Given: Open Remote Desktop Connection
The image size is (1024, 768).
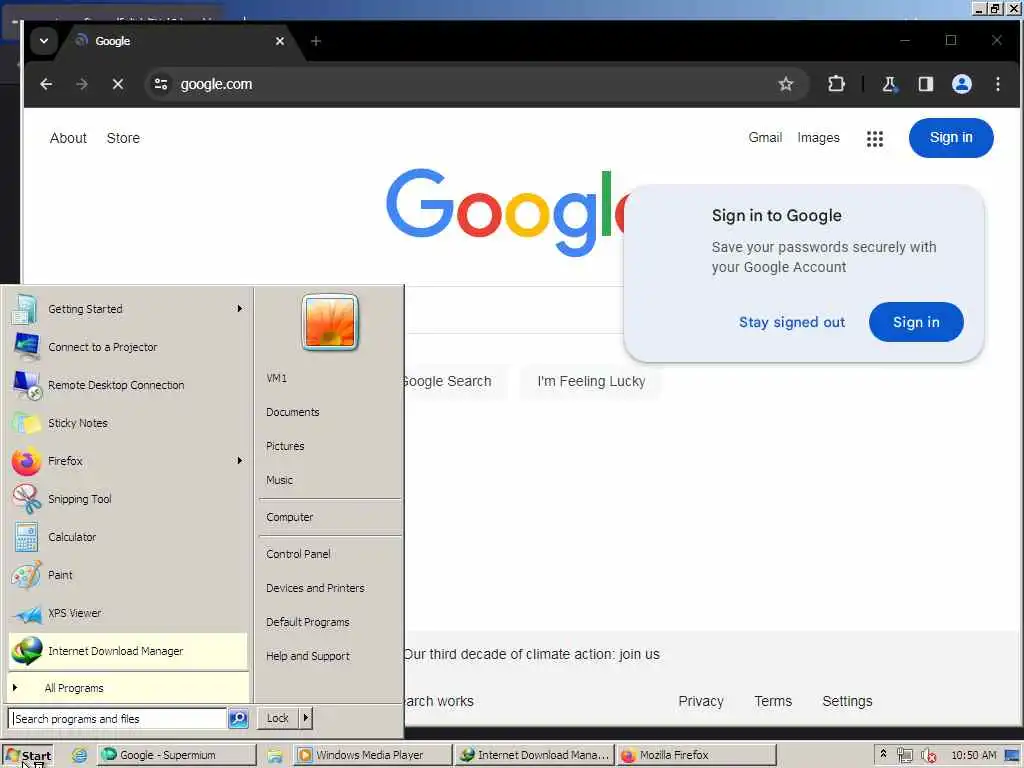Looking at the screenshot, I should 127,385.
